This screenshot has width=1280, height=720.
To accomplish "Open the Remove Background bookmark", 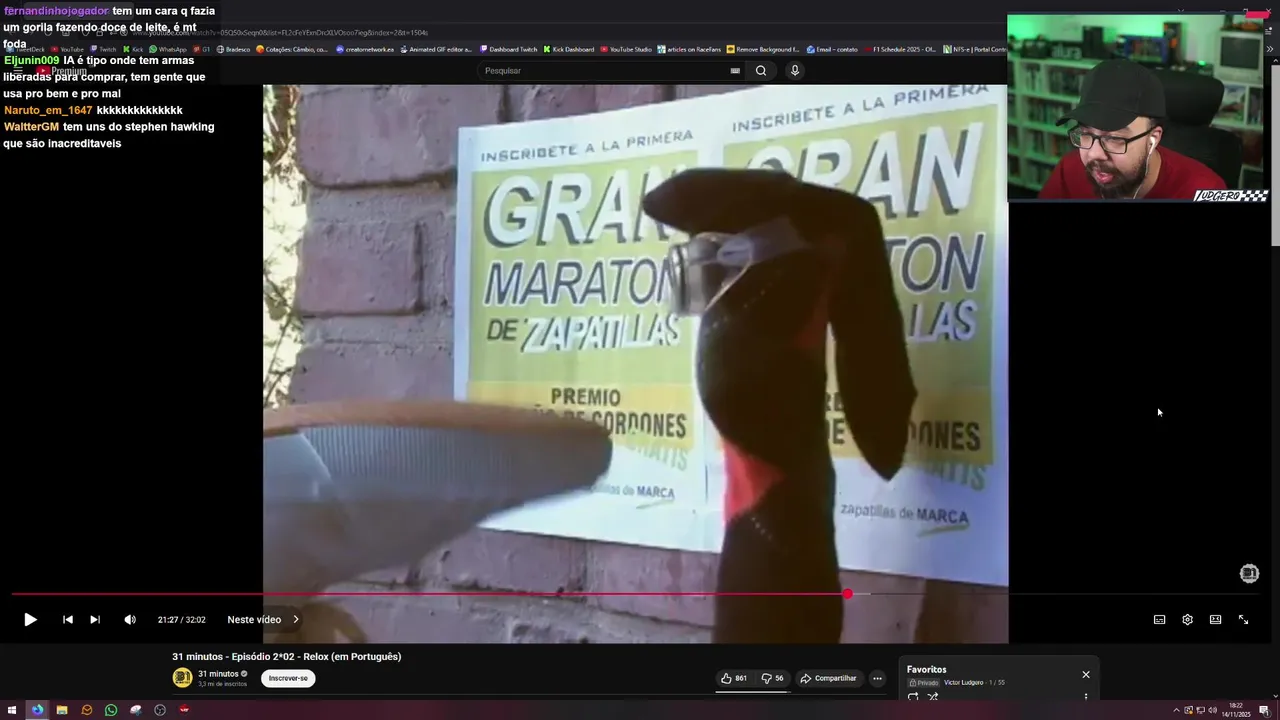I will [x=764, y=49].
